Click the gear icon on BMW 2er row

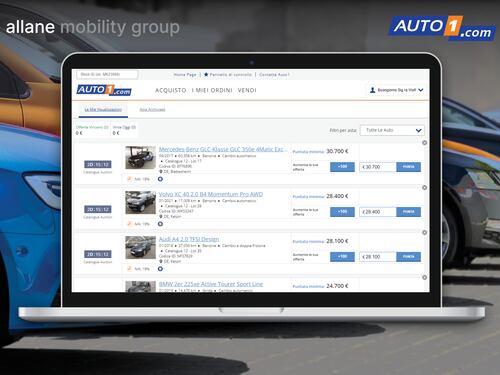coord(424,277)
